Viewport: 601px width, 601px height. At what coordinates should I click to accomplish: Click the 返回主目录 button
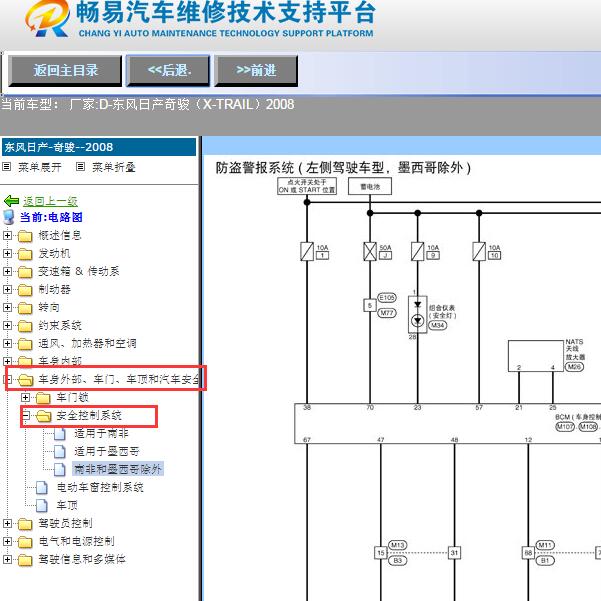point(65,71)
